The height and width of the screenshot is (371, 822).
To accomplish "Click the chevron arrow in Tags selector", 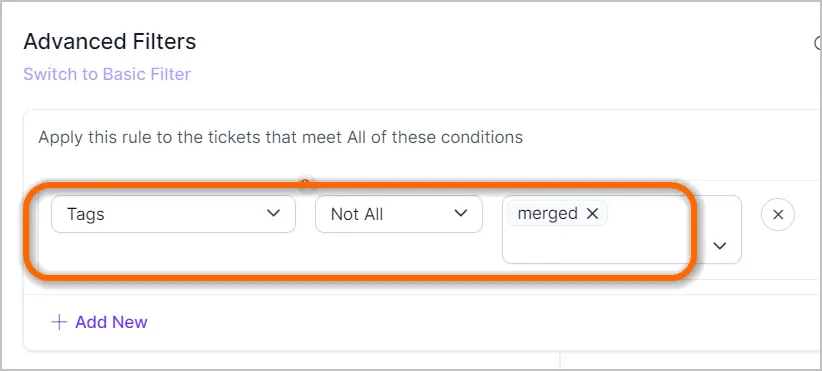I will 273,213.
